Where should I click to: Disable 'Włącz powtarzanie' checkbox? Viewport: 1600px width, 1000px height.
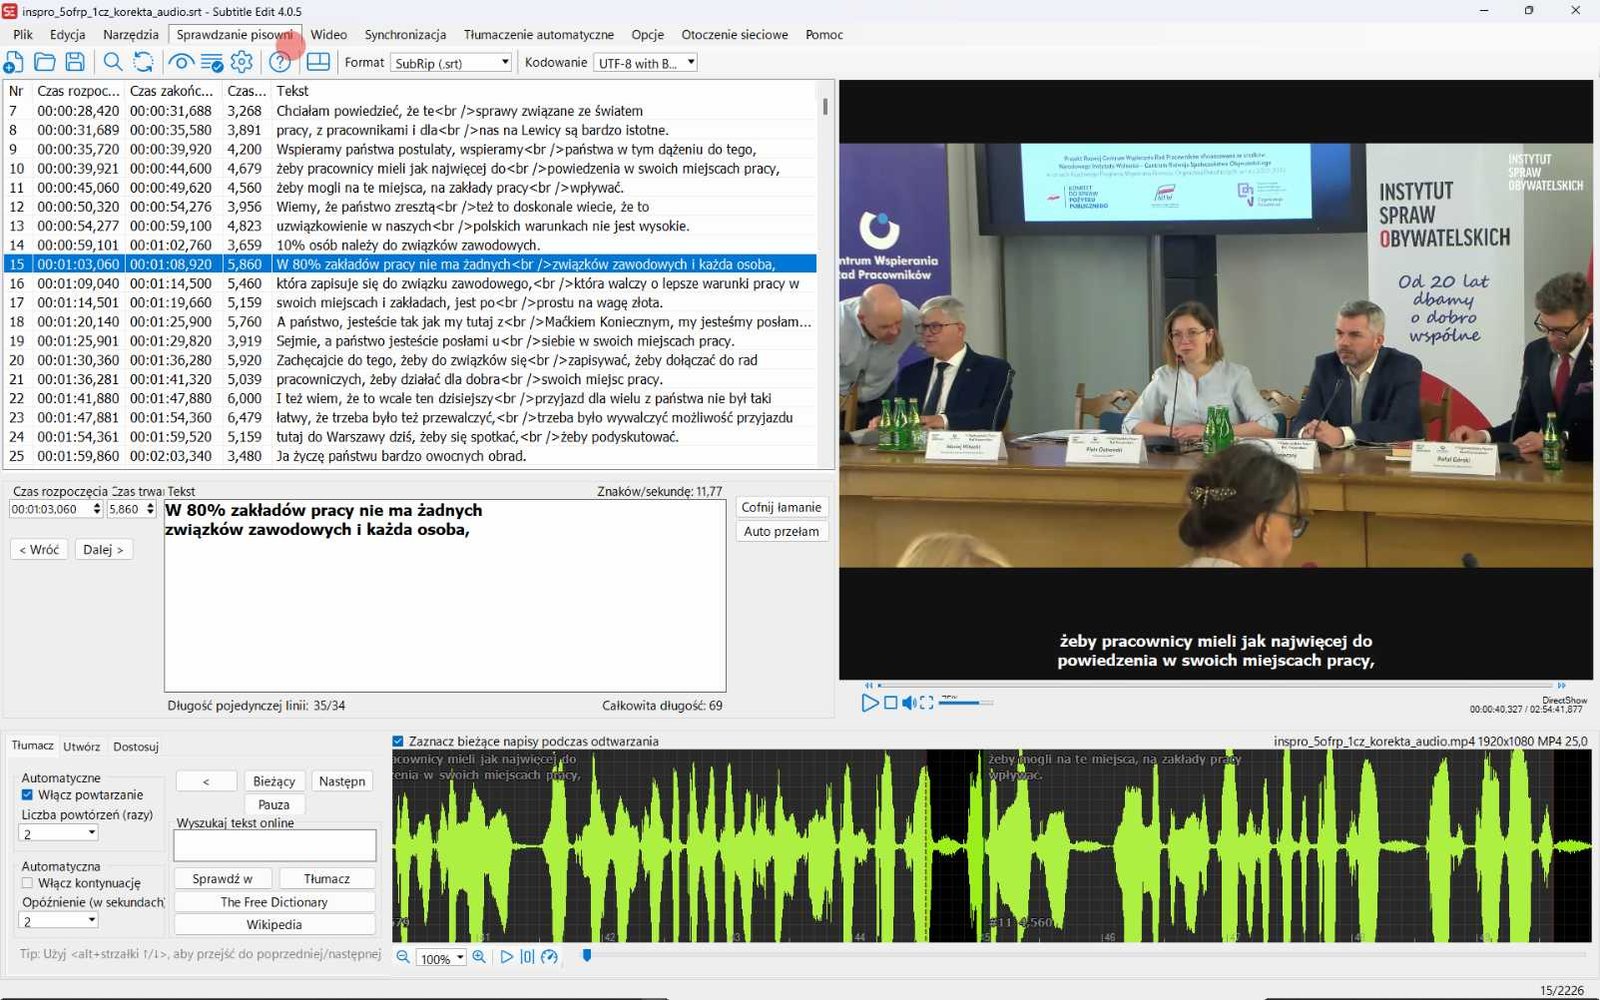click(27, 795)
